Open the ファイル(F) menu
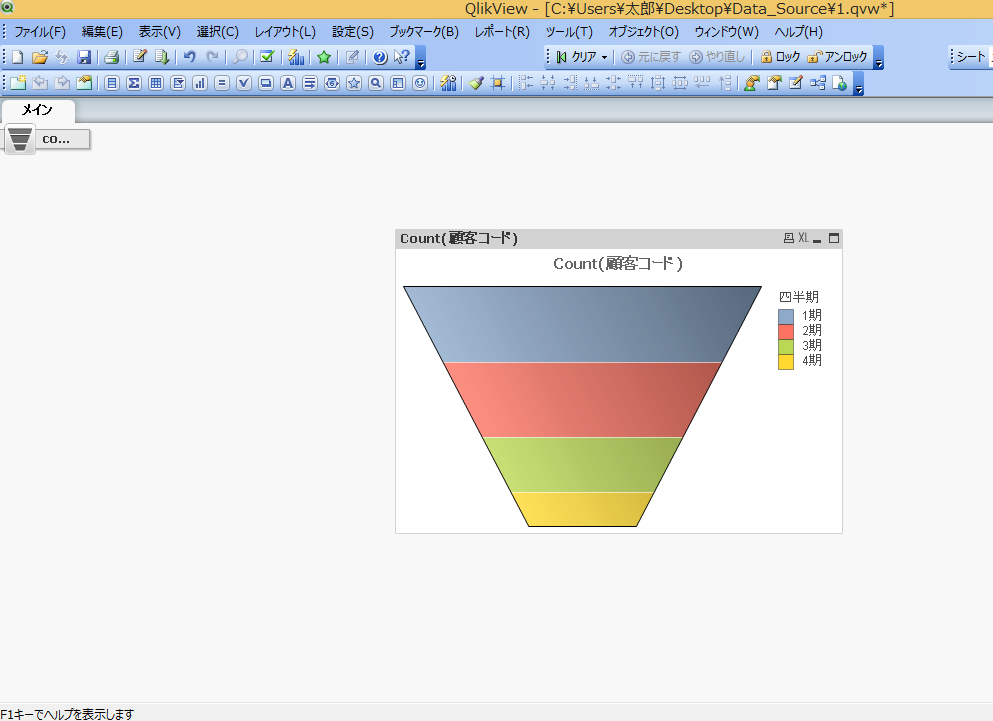This screenshot has width=993, height=721. coord(40,32)
